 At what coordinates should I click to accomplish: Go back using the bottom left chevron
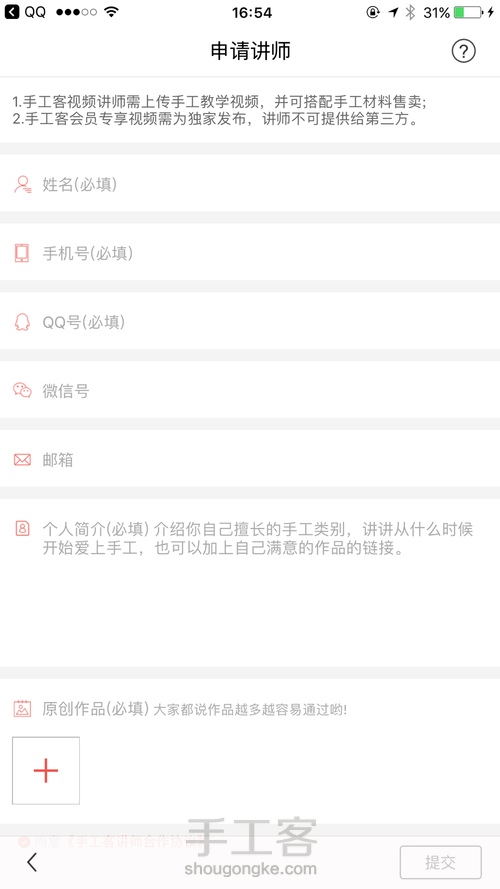tap(32, 862)
